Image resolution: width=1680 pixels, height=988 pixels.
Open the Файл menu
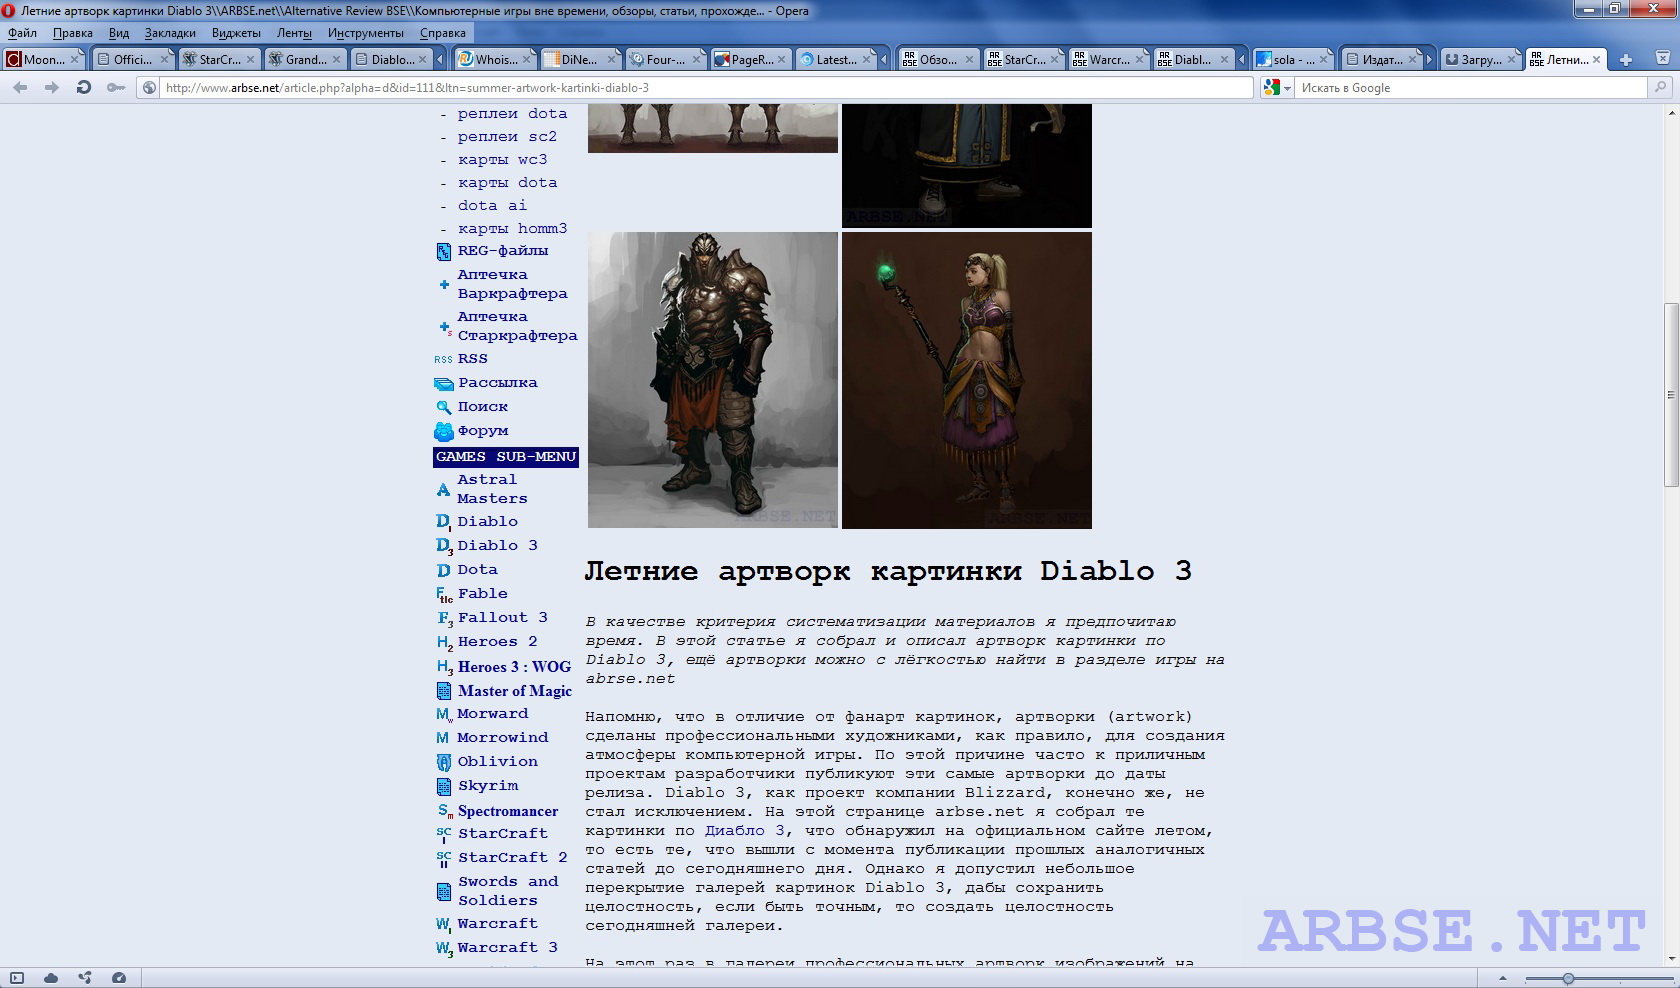[22, 33]
